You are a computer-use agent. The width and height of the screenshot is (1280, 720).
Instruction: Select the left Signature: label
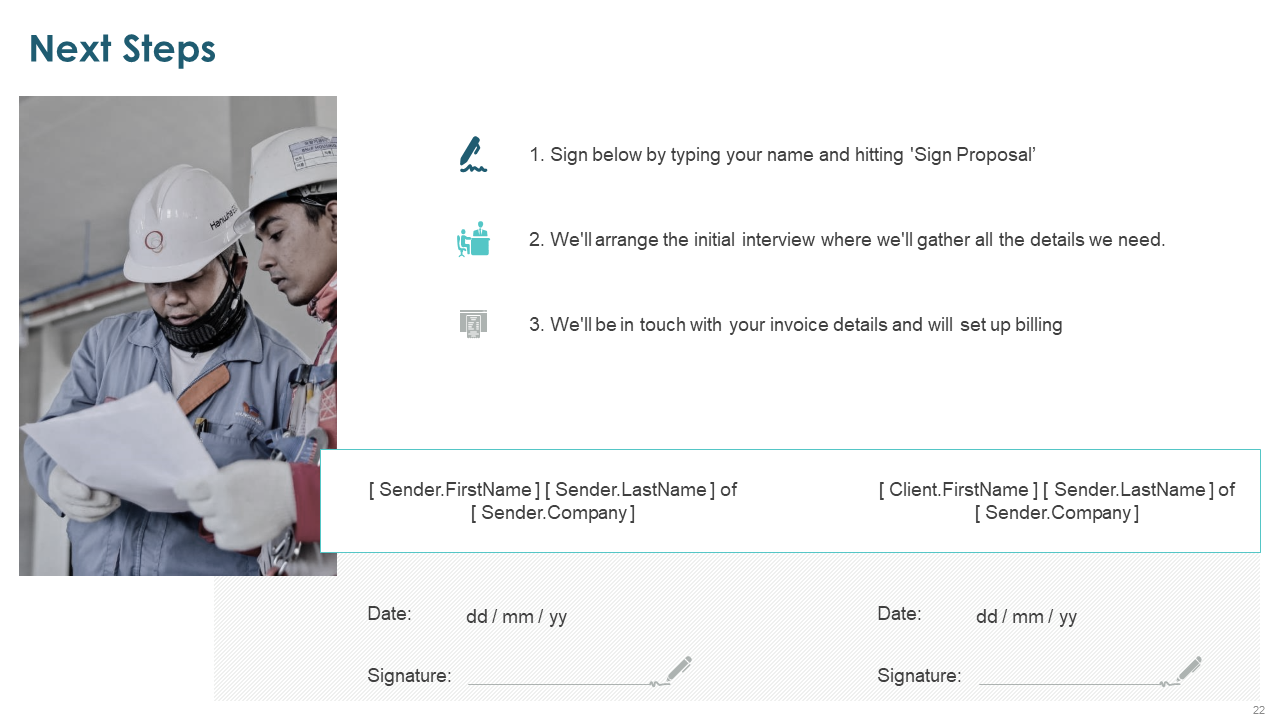409,676
